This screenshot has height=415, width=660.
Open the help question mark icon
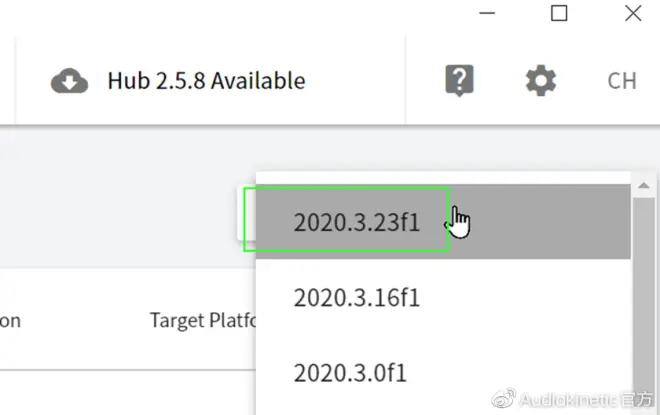(x=459, y=80)
